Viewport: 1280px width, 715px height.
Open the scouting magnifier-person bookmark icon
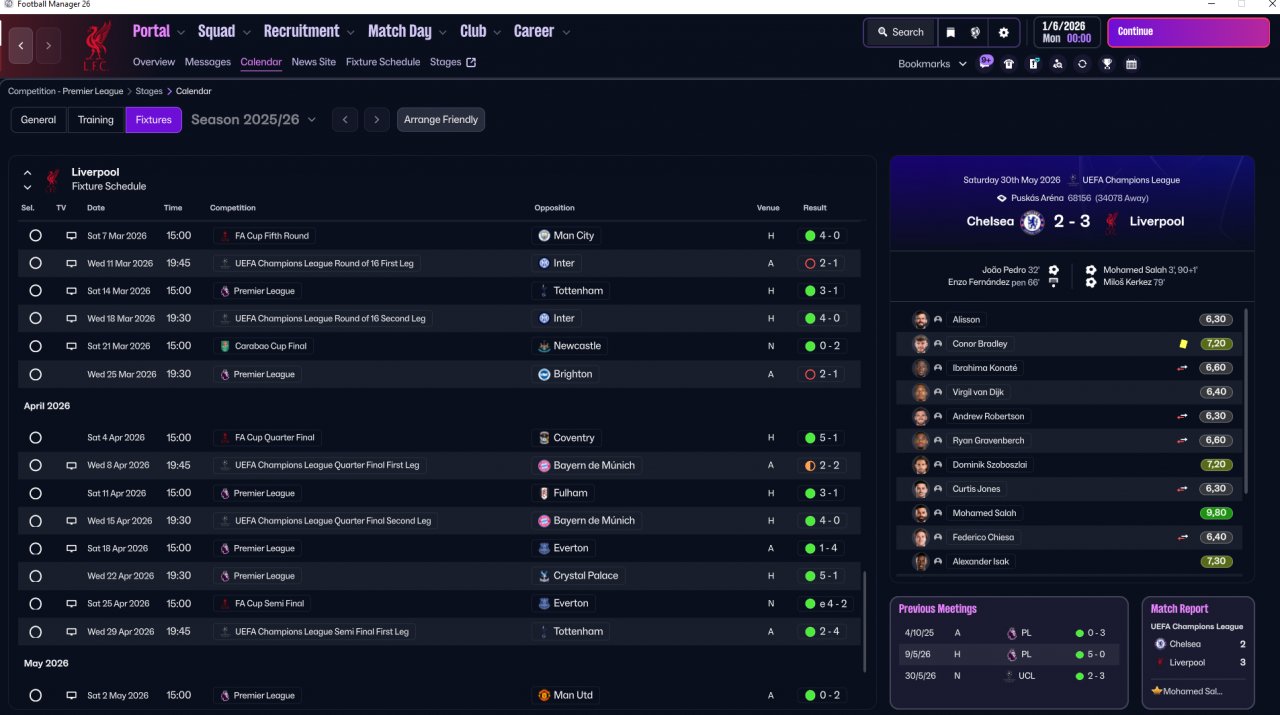tap(1058, 64)
